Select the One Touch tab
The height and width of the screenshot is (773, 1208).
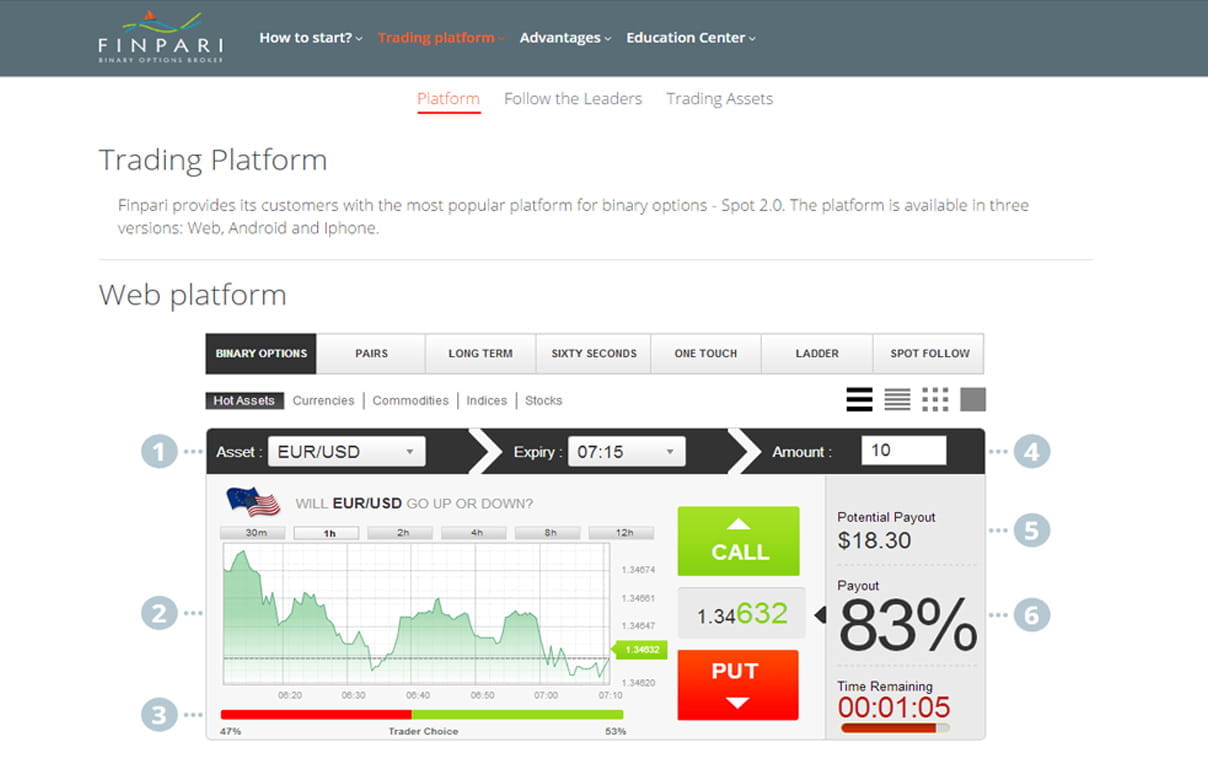[x=706, y=354]
